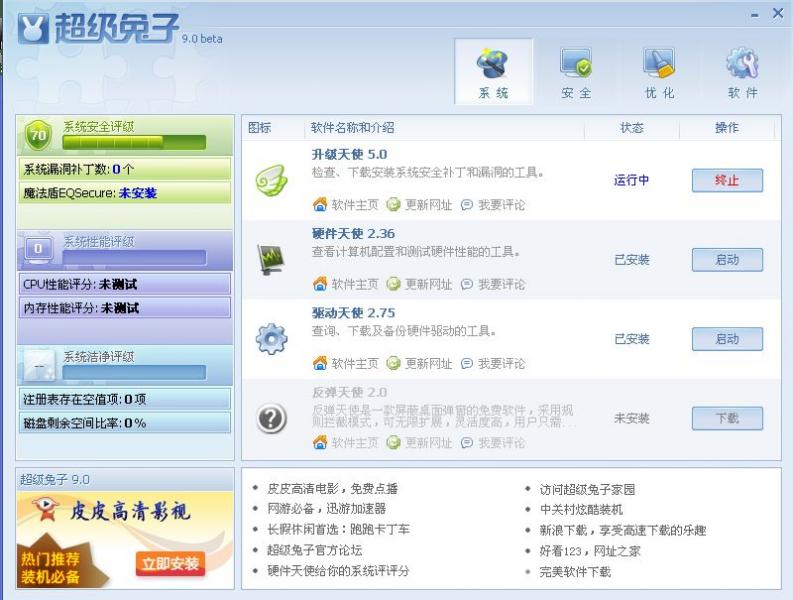Click the 反弹天使 question mark icon
The height and width of the screenshot is (600, 793).
pos(271,418)
